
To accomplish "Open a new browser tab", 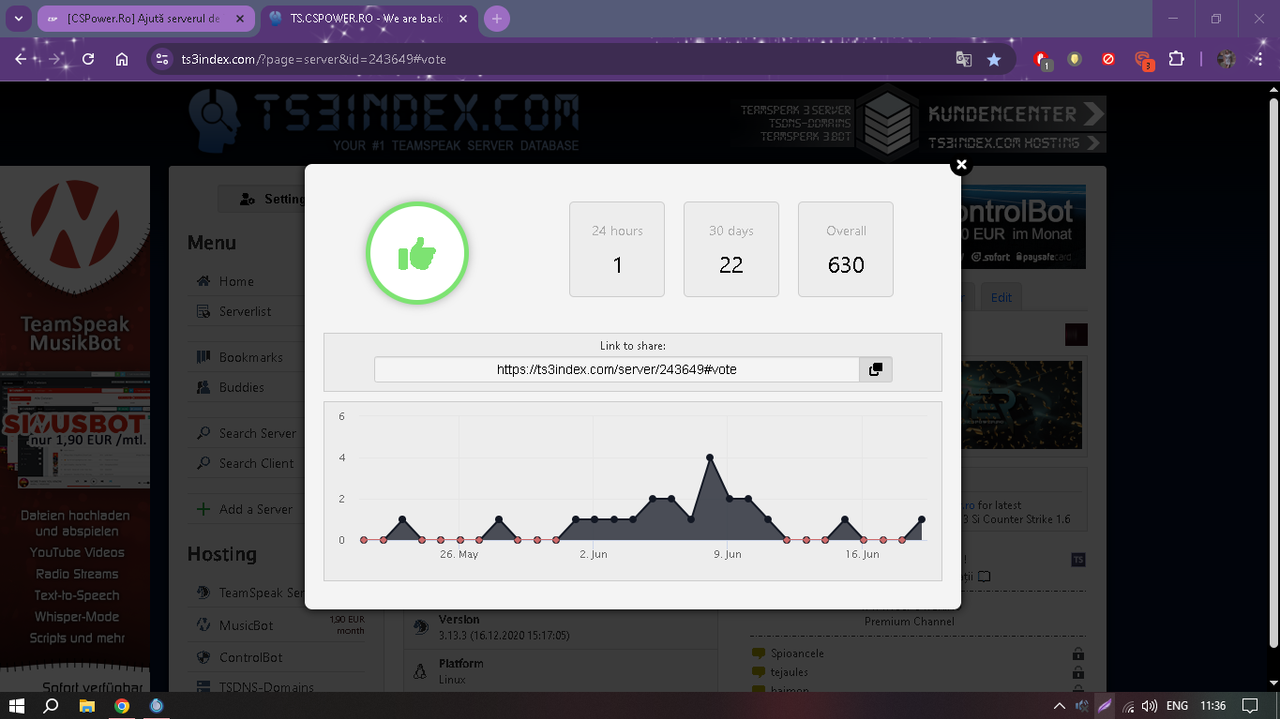I will pos(497,19).
